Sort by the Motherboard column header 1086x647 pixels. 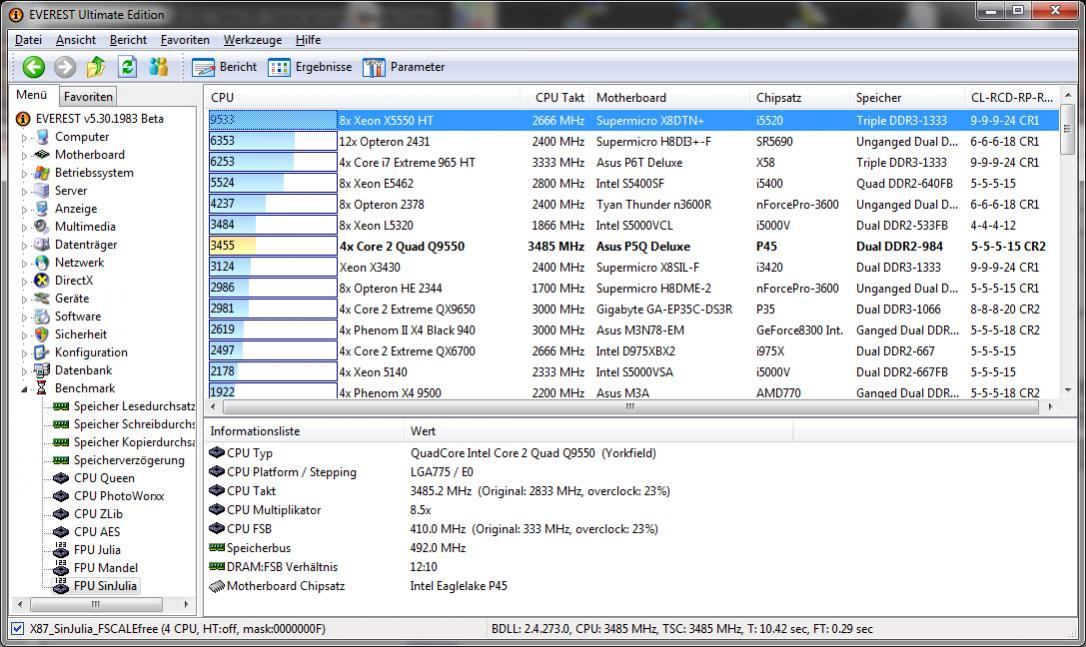[x=669, y=98]
